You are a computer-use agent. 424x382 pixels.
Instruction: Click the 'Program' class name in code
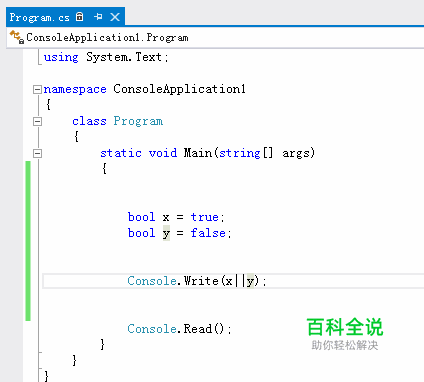pyautogui.click(x=138, y=121)
